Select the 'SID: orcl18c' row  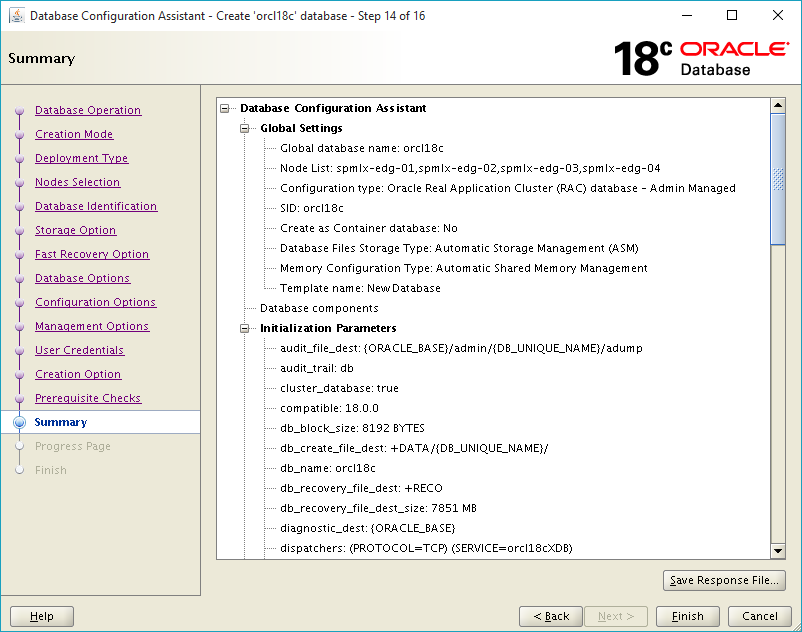(311, 208)
